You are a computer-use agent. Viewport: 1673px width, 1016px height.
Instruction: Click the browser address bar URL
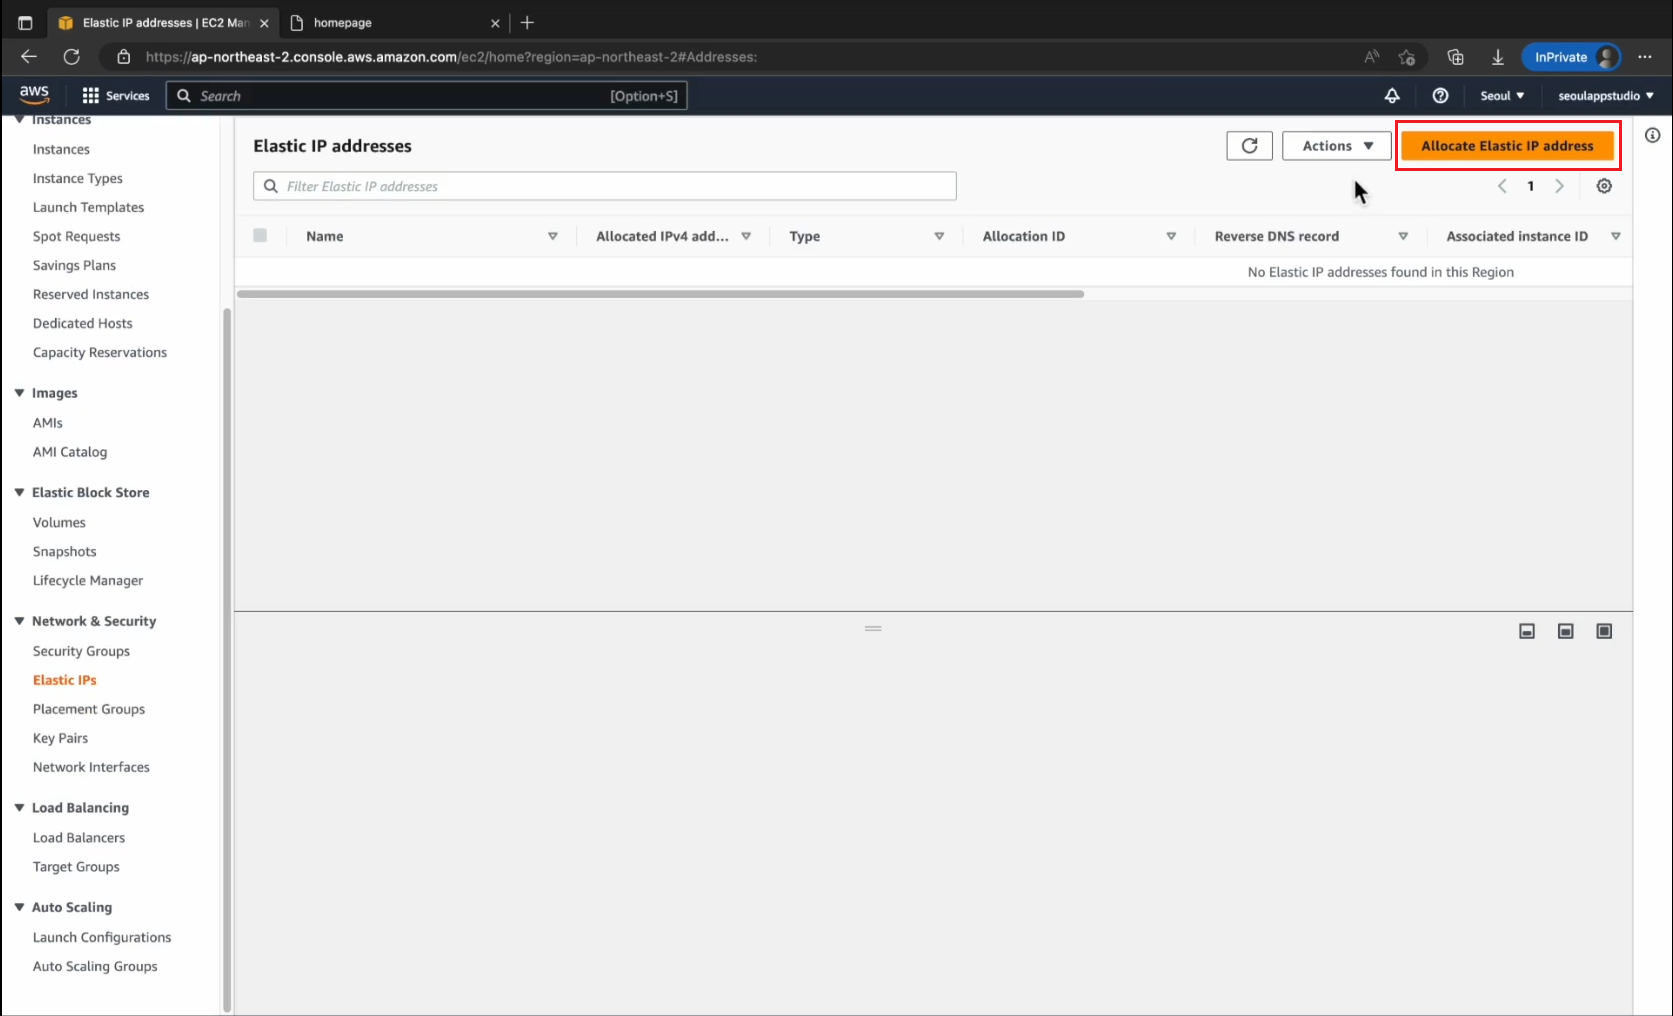(x=451, y=57)
